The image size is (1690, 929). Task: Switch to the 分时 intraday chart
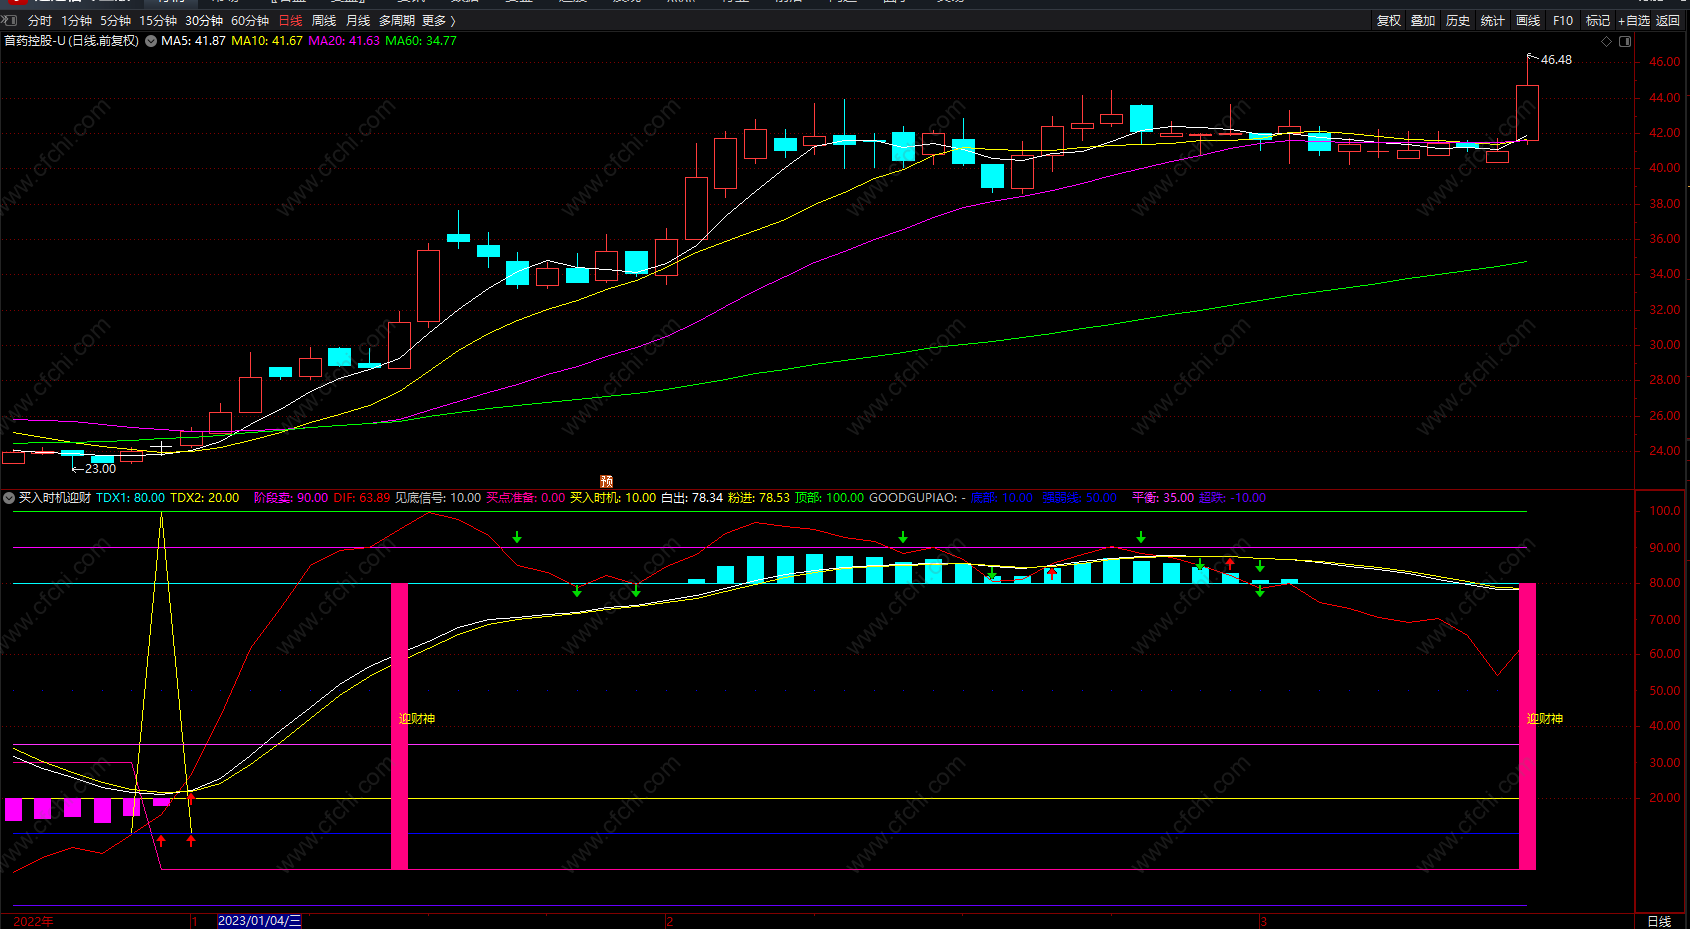[40, 21]
